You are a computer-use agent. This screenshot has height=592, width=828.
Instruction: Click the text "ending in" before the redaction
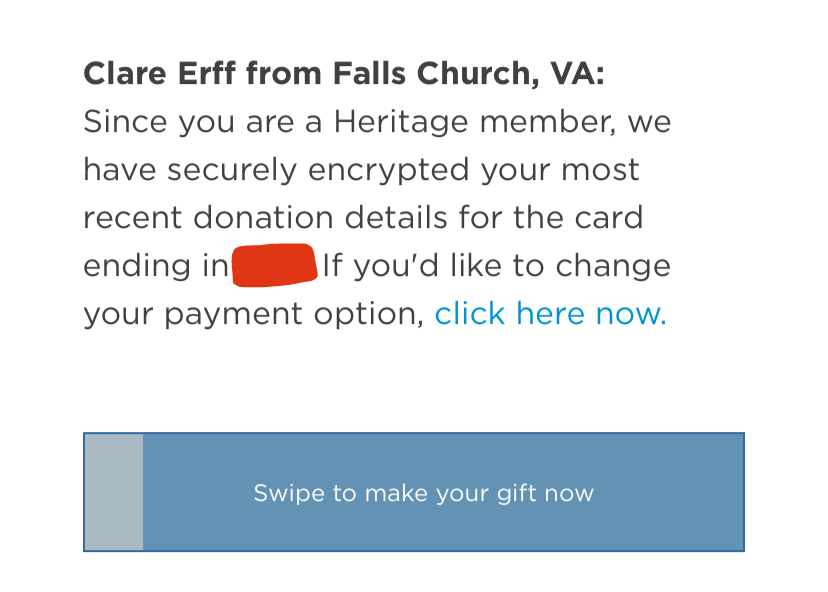pos(155,266)
